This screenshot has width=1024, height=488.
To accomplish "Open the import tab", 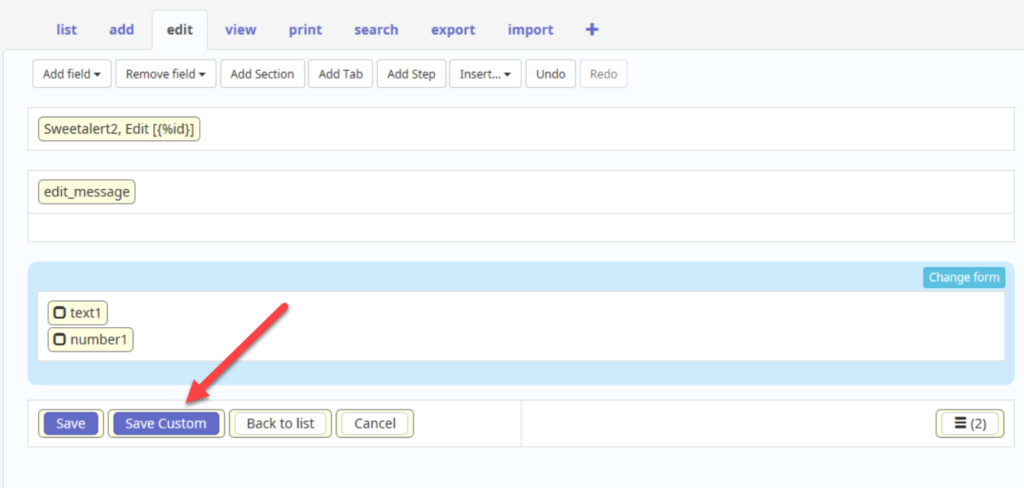I will pyautogui.click(x=530, y=30).
